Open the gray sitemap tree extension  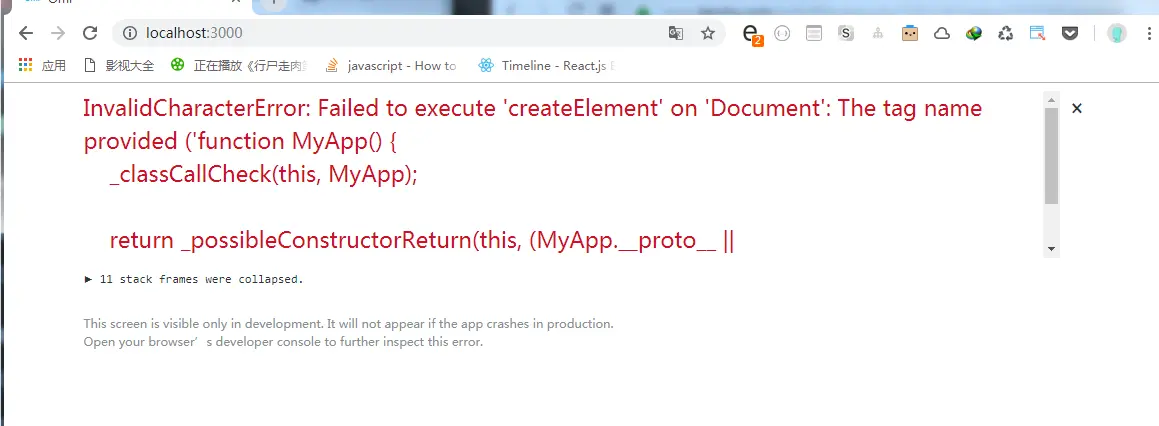coord(878,33)
